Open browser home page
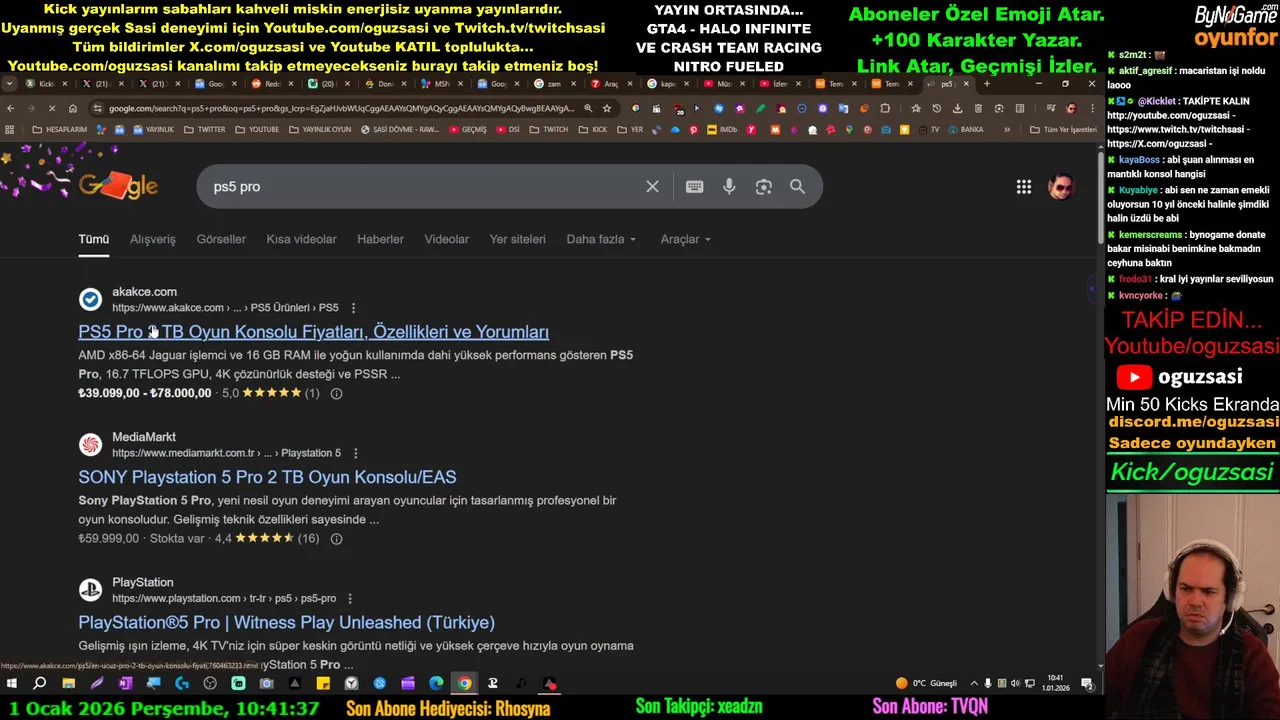The height and width of the screenshot is (720, 1280). [73, 108]
